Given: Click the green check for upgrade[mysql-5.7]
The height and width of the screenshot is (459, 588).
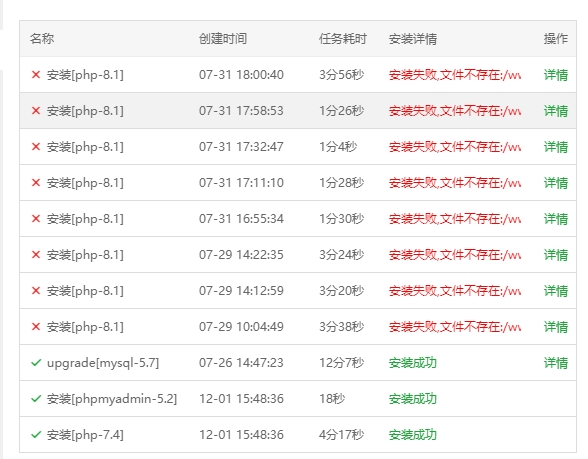Looking at the screenshot, I should click(36, 363).
